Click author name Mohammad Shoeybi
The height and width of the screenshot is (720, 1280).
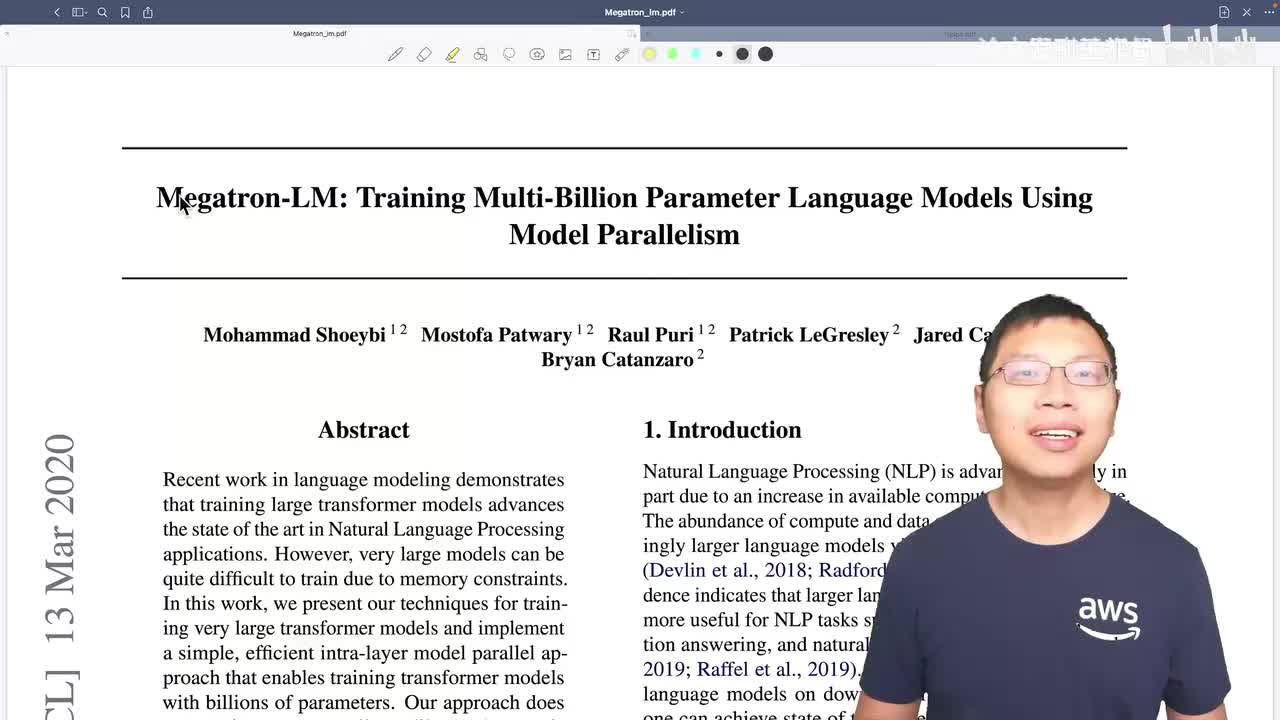point(294,335)
